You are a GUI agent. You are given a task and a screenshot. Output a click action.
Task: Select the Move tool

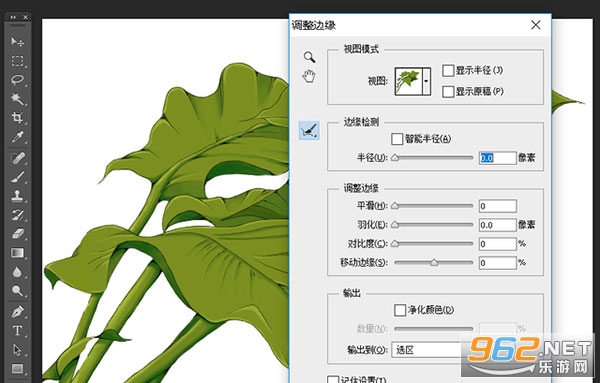(17, 41)
